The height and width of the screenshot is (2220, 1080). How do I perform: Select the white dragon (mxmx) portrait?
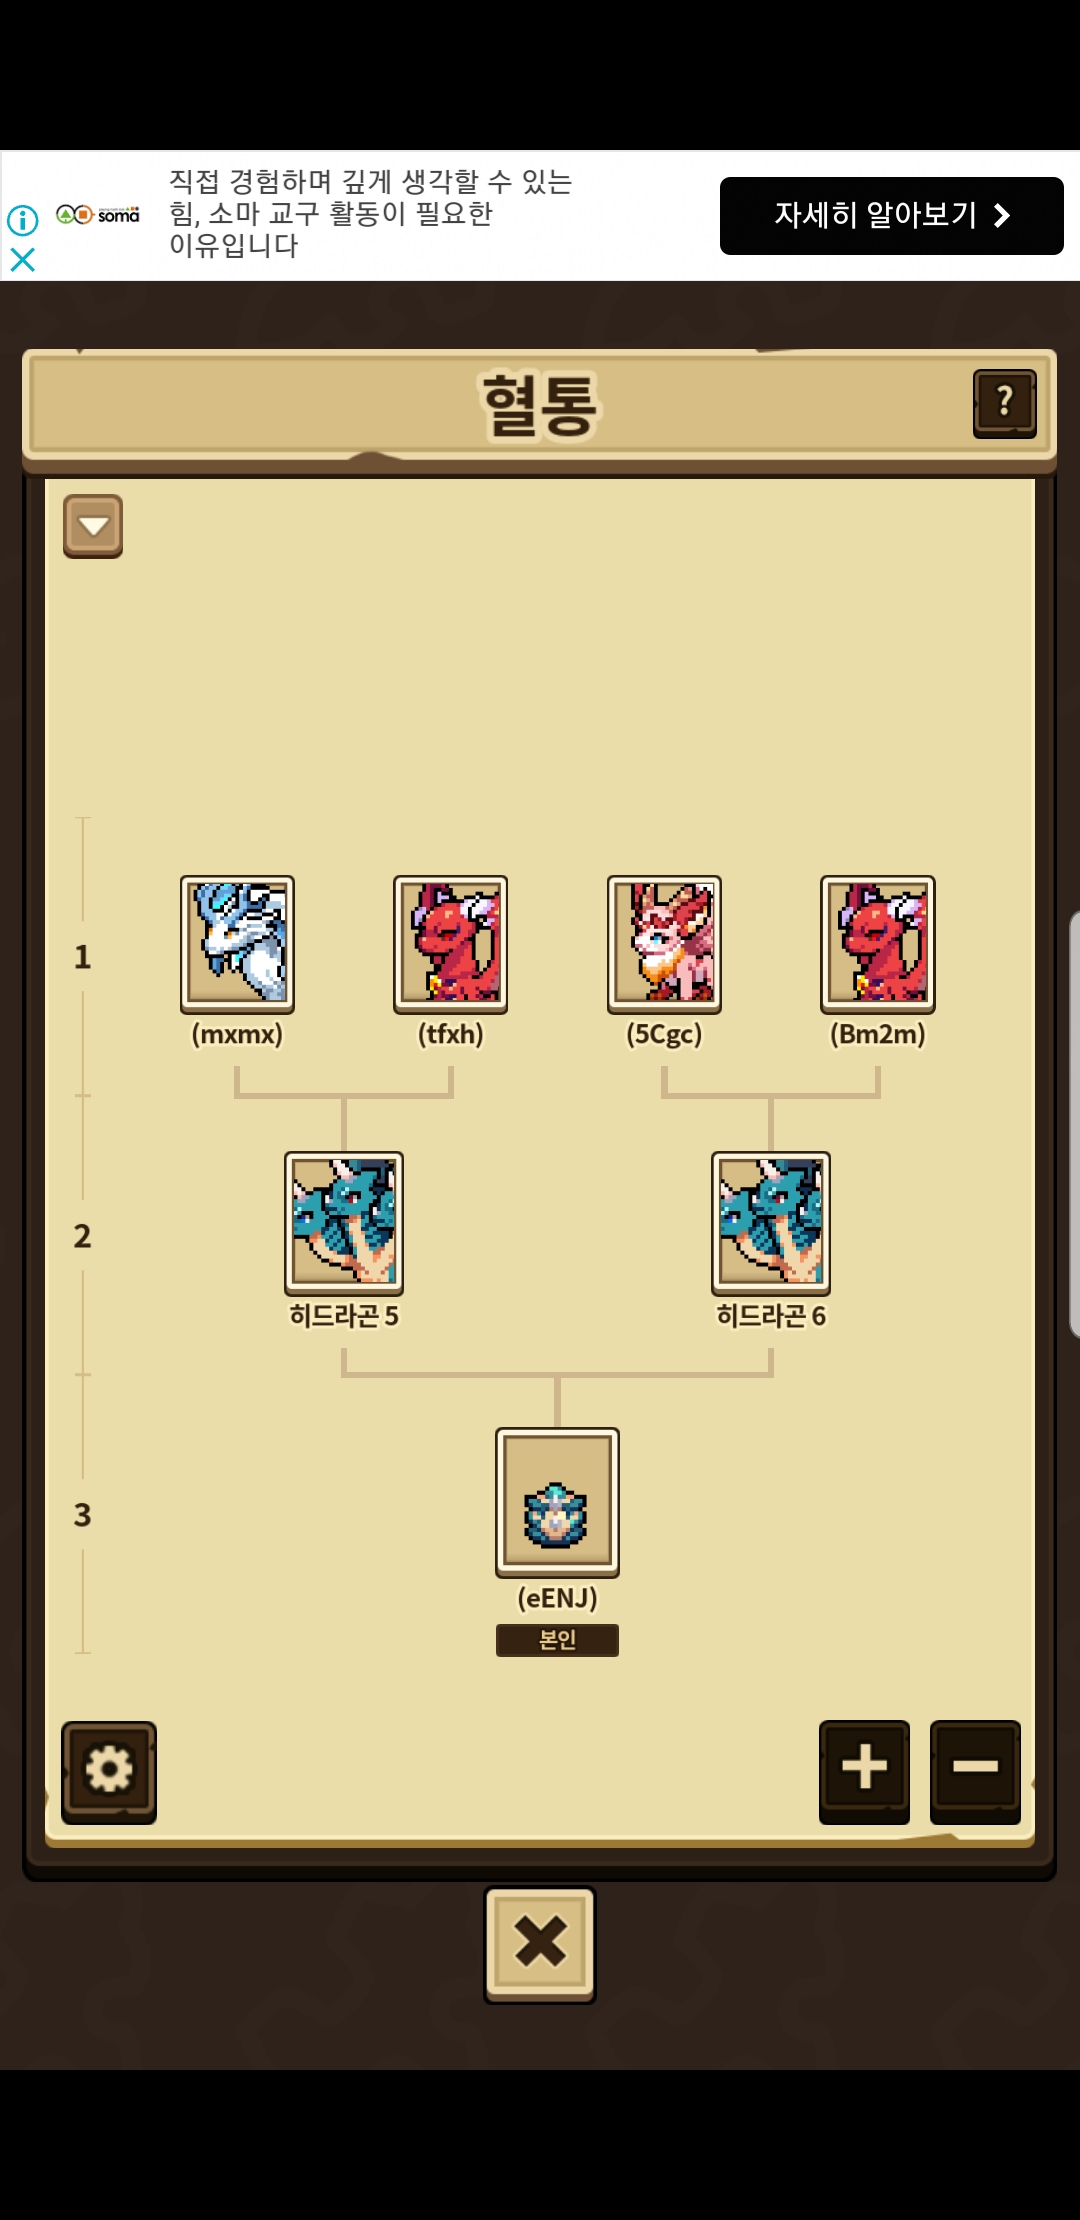(237, 945)
